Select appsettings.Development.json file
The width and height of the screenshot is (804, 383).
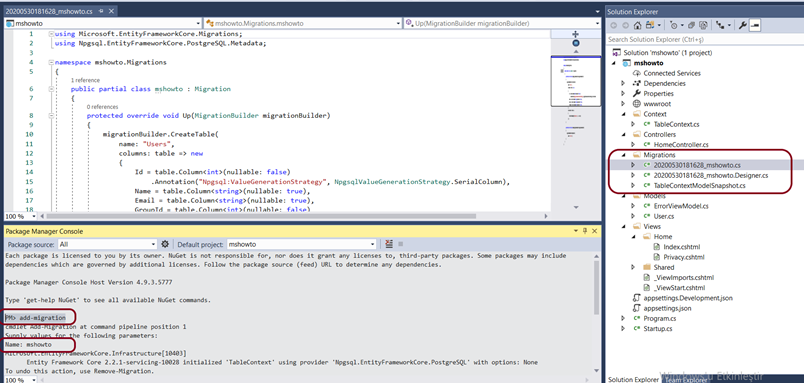[x=688, y=298]
